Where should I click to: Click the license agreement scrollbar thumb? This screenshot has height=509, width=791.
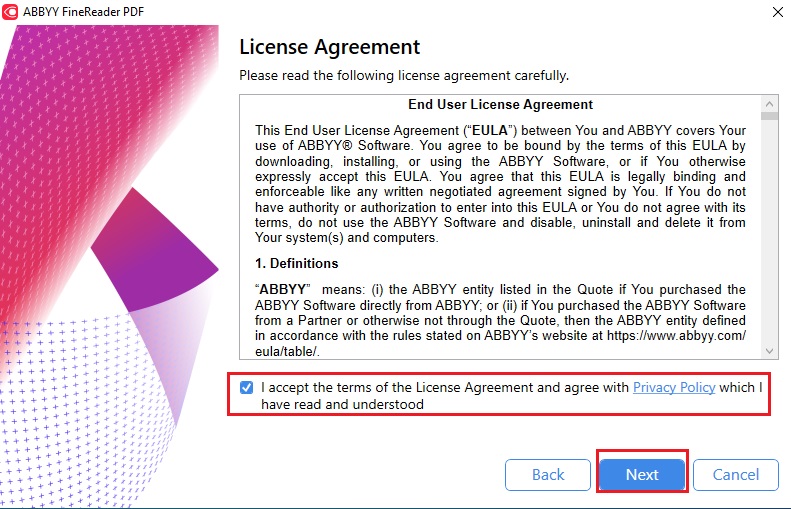(x=769, y=117)
